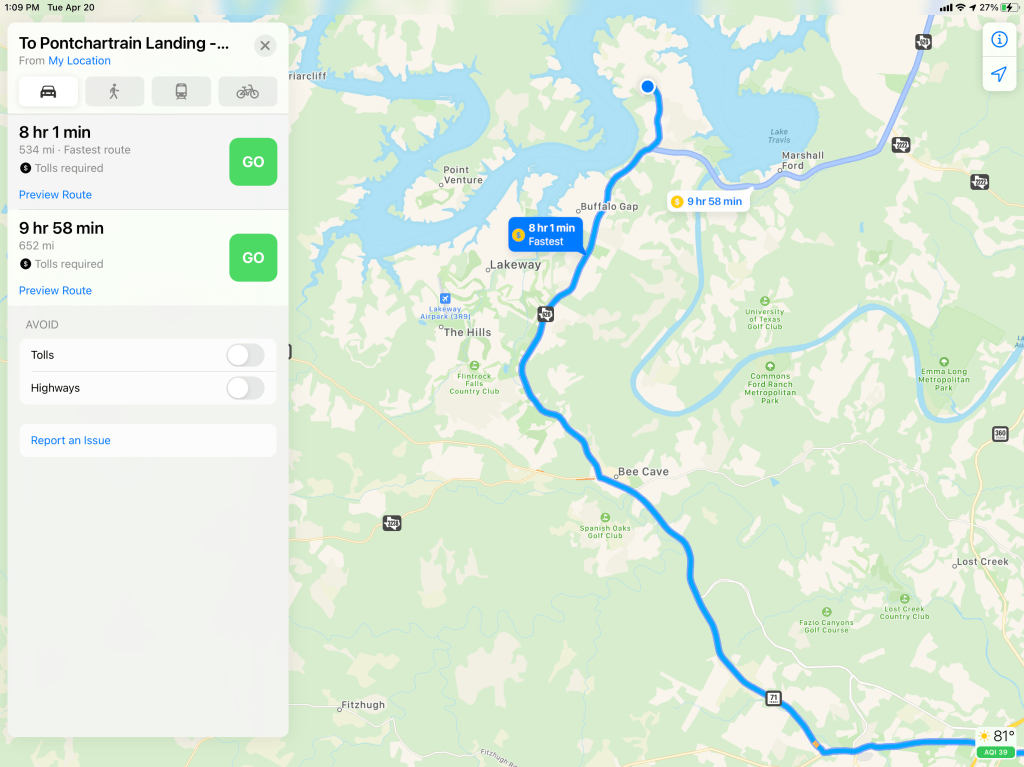Preview the 652 mi route
This screenshot has height=767, width=1024.
[x=56, y=291]
